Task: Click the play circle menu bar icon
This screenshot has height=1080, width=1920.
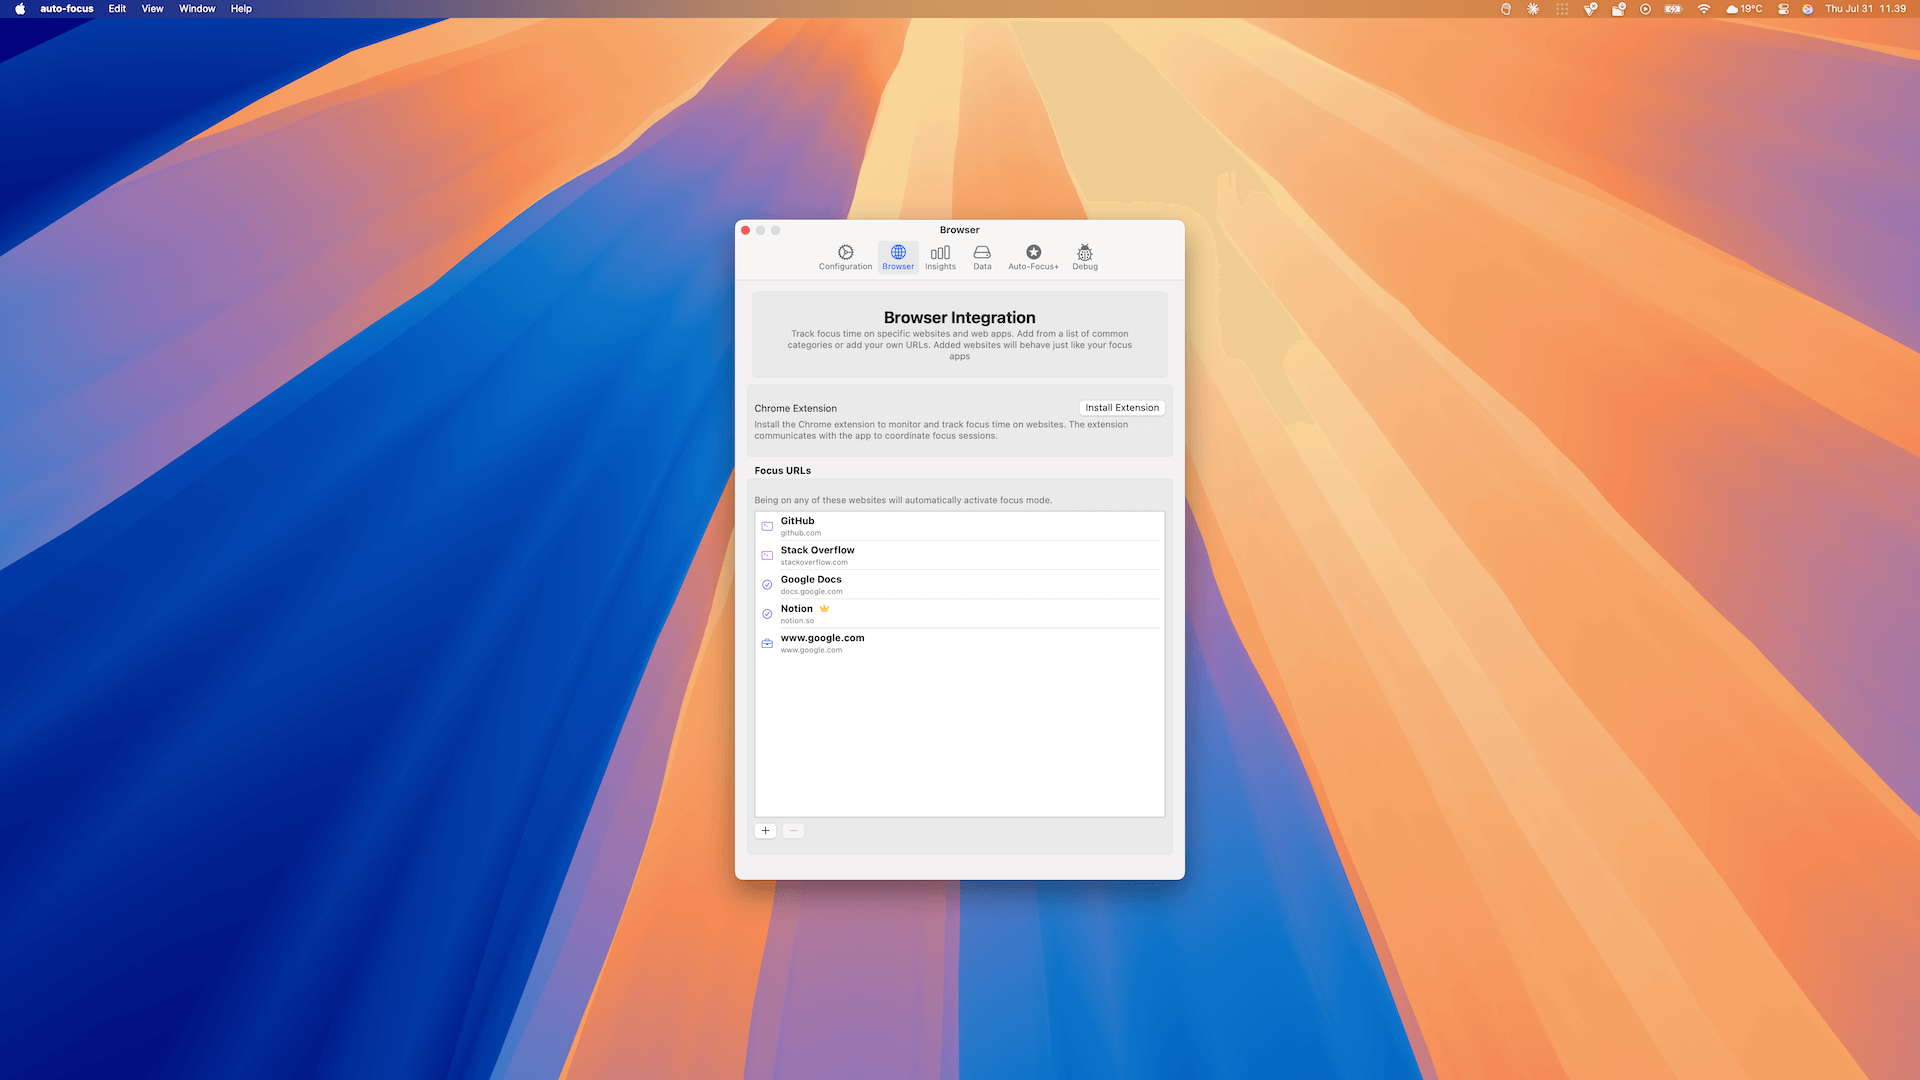Action: (x=1645, y=9)
